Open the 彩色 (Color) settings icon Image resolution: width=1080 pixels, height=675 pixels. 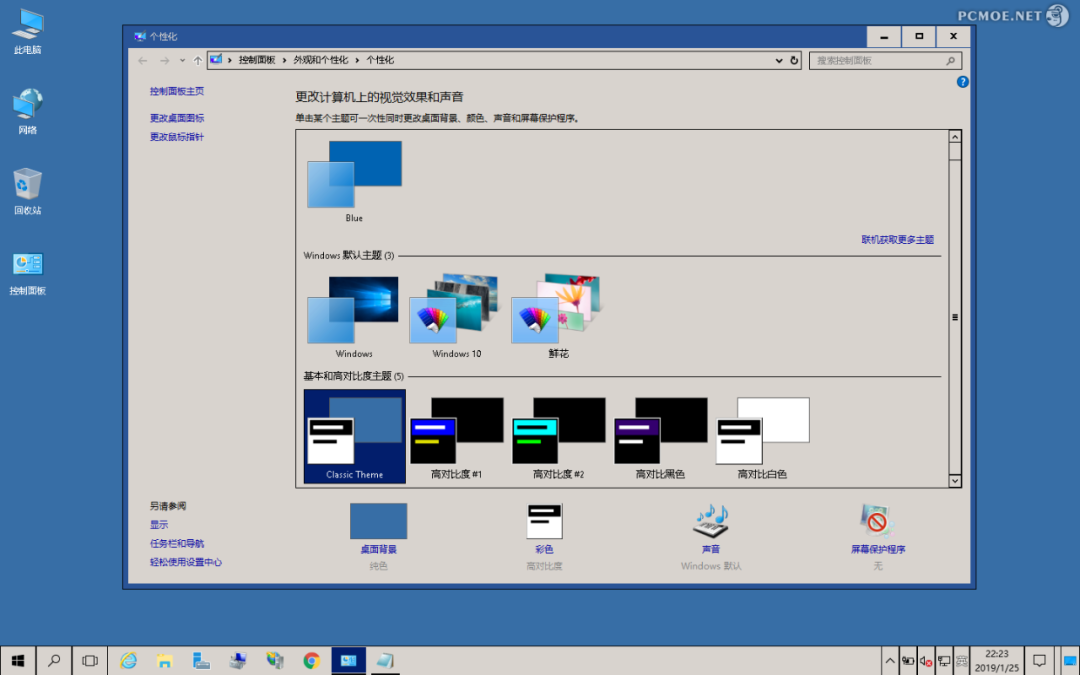click(x=544, y=520)
